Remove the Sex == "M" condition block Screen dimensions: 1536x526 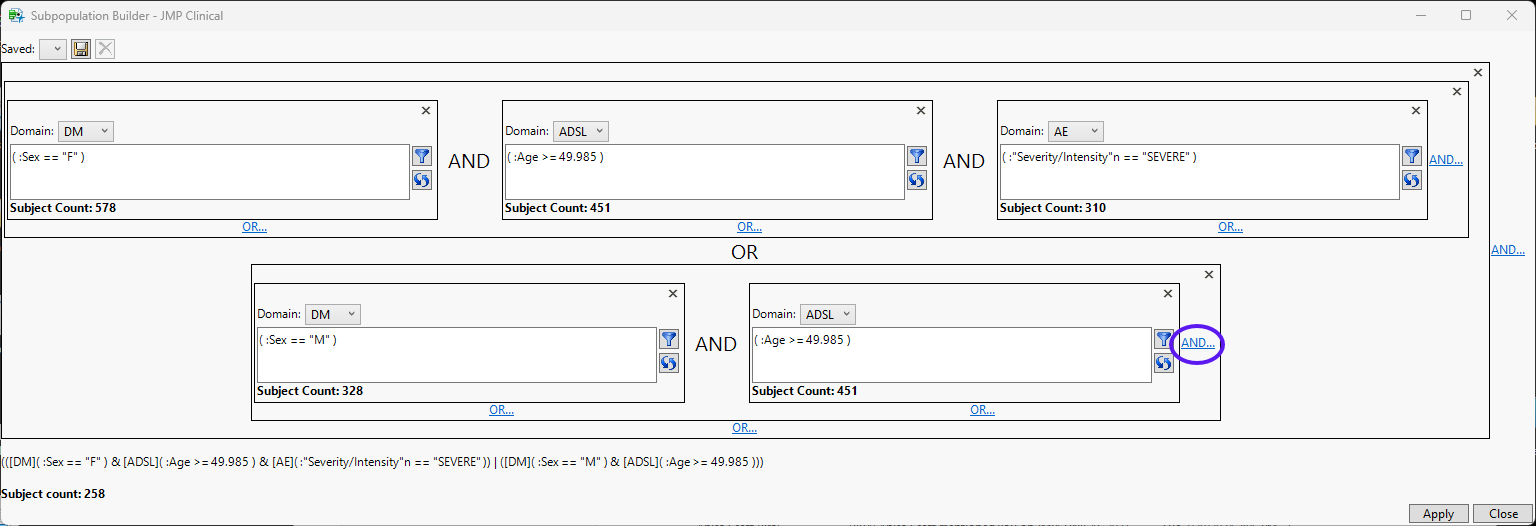coord(672,294)
